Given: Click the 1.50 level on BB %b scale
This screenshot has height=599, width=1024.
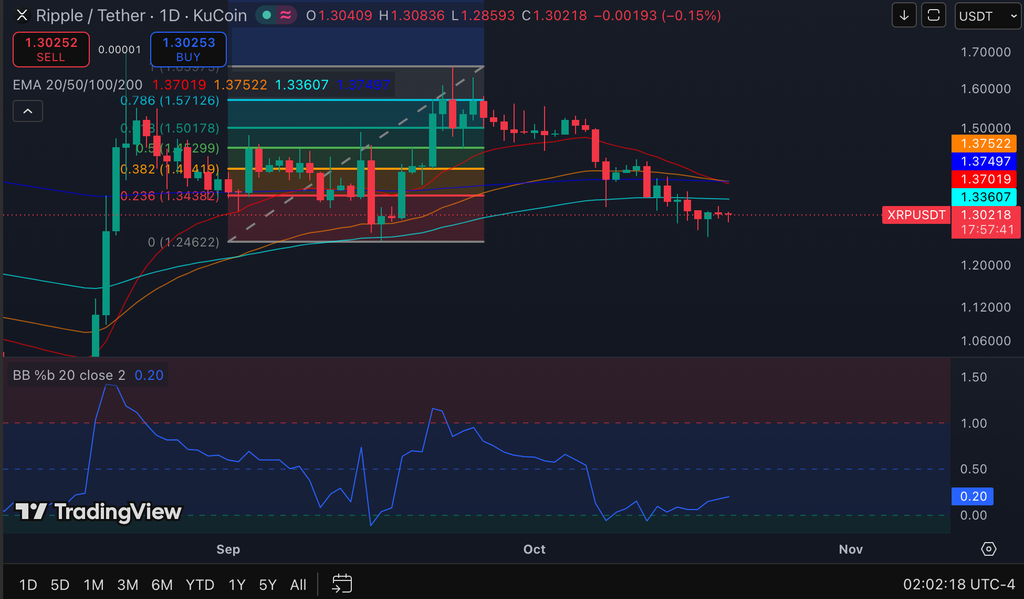Looking at the screenshot, I should tap(974, 378).
